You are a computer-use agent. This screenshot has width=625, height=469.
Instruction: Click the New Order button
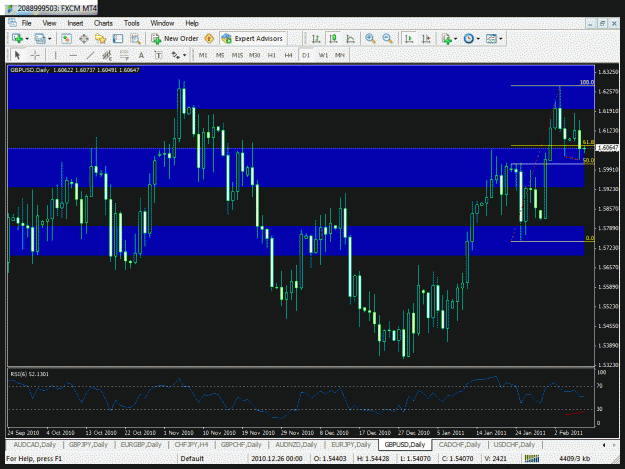coord(175,39)
